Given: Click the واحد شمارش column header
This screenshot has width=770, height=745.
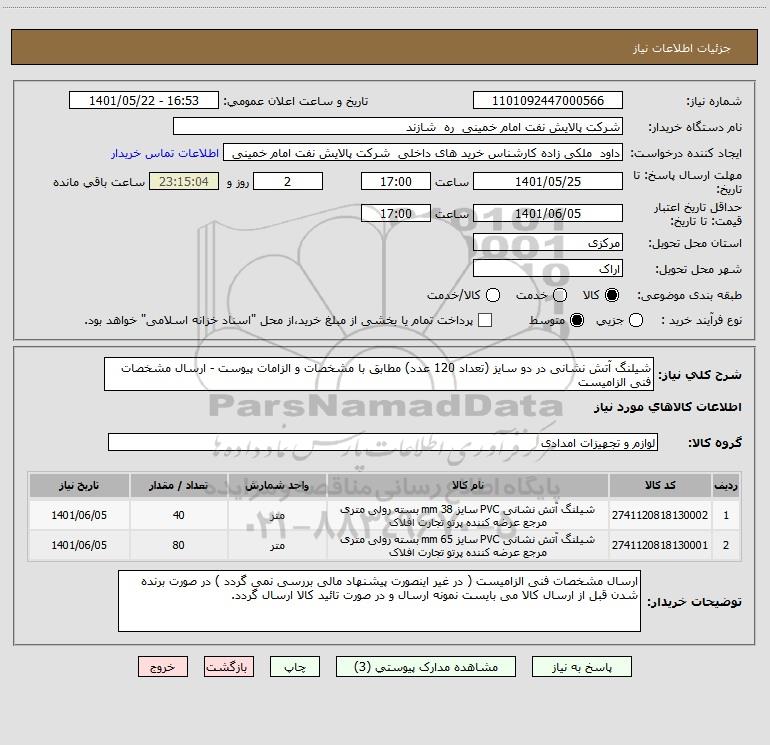Looking at the screenshot, I should point(277,486).
